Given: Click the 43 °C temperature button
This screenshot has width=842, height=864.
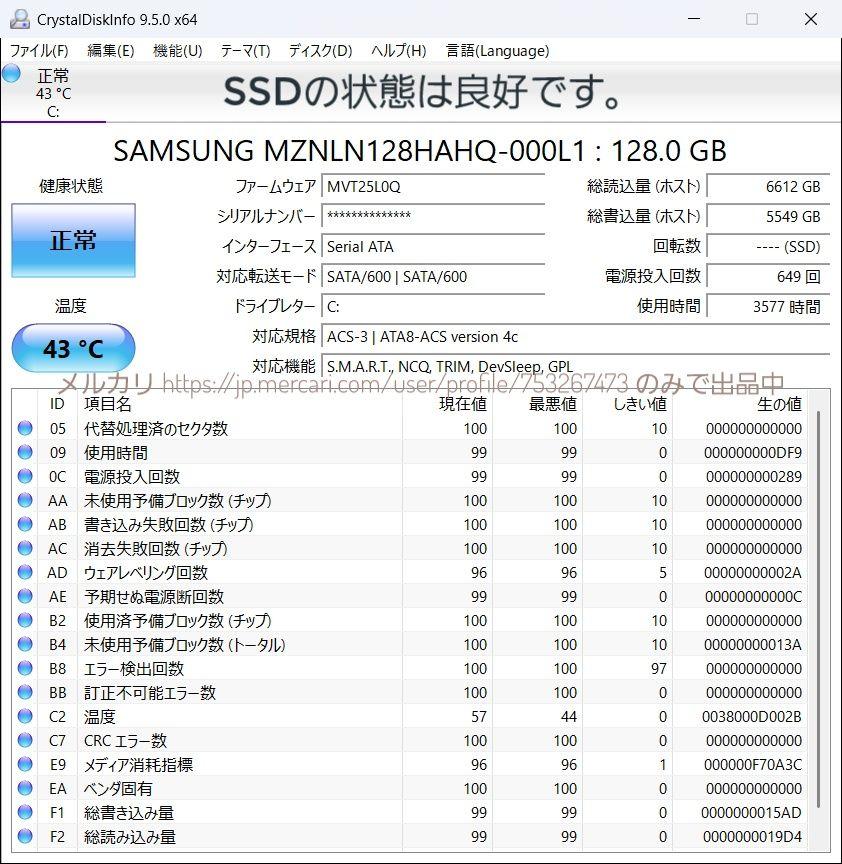Looking at the screenshot, I should tap(73, 349).
